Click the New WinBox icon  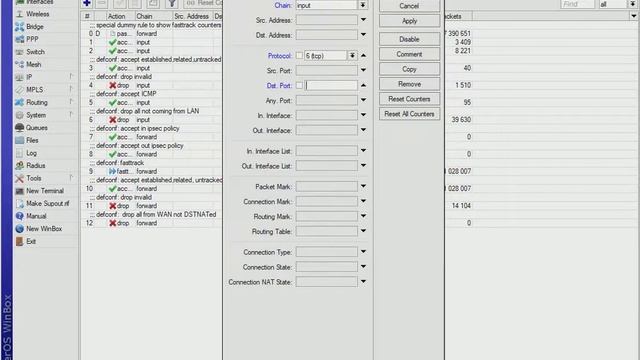[19, 229]
